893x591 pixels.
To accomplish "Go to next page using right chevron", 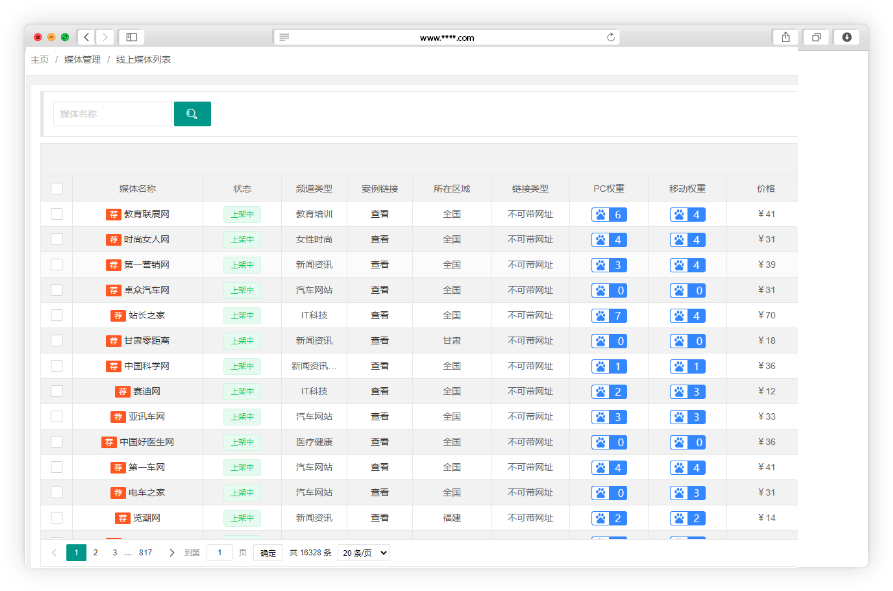I will coord(171,552).
